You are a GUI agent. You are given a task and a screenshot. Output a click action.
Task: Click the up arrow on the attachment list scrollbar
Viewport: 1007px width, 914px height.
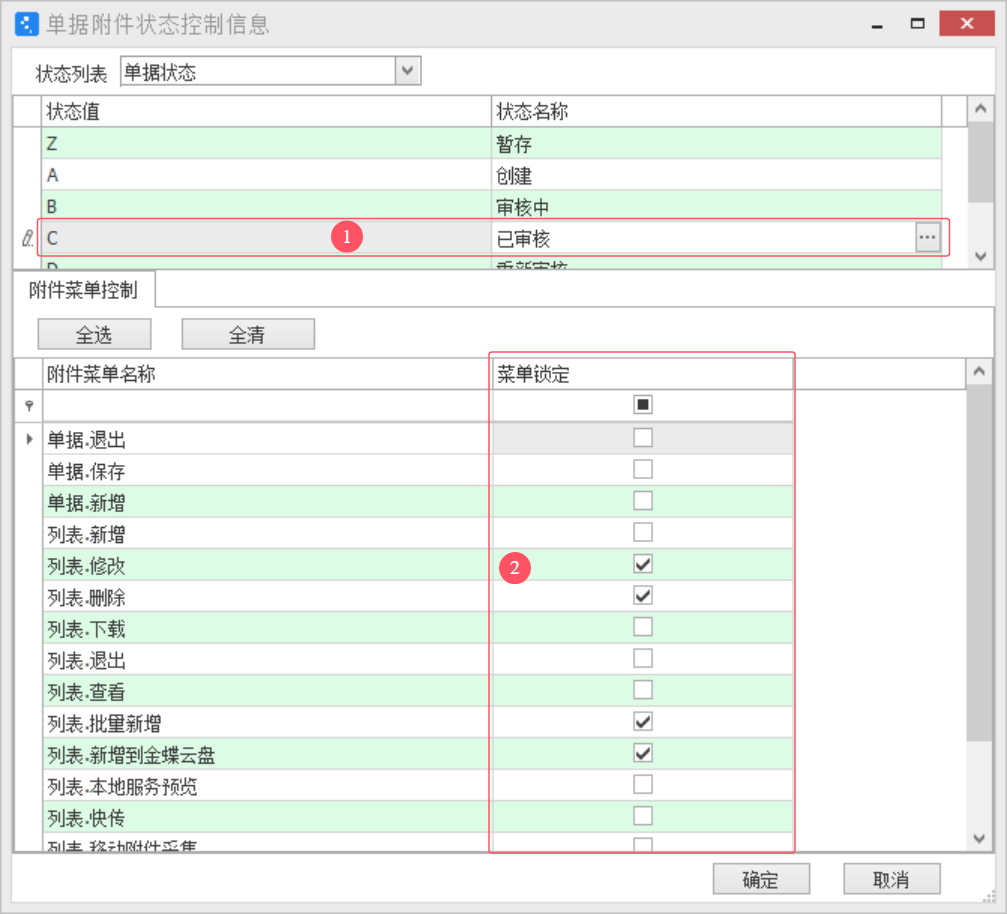coord(979,372)
